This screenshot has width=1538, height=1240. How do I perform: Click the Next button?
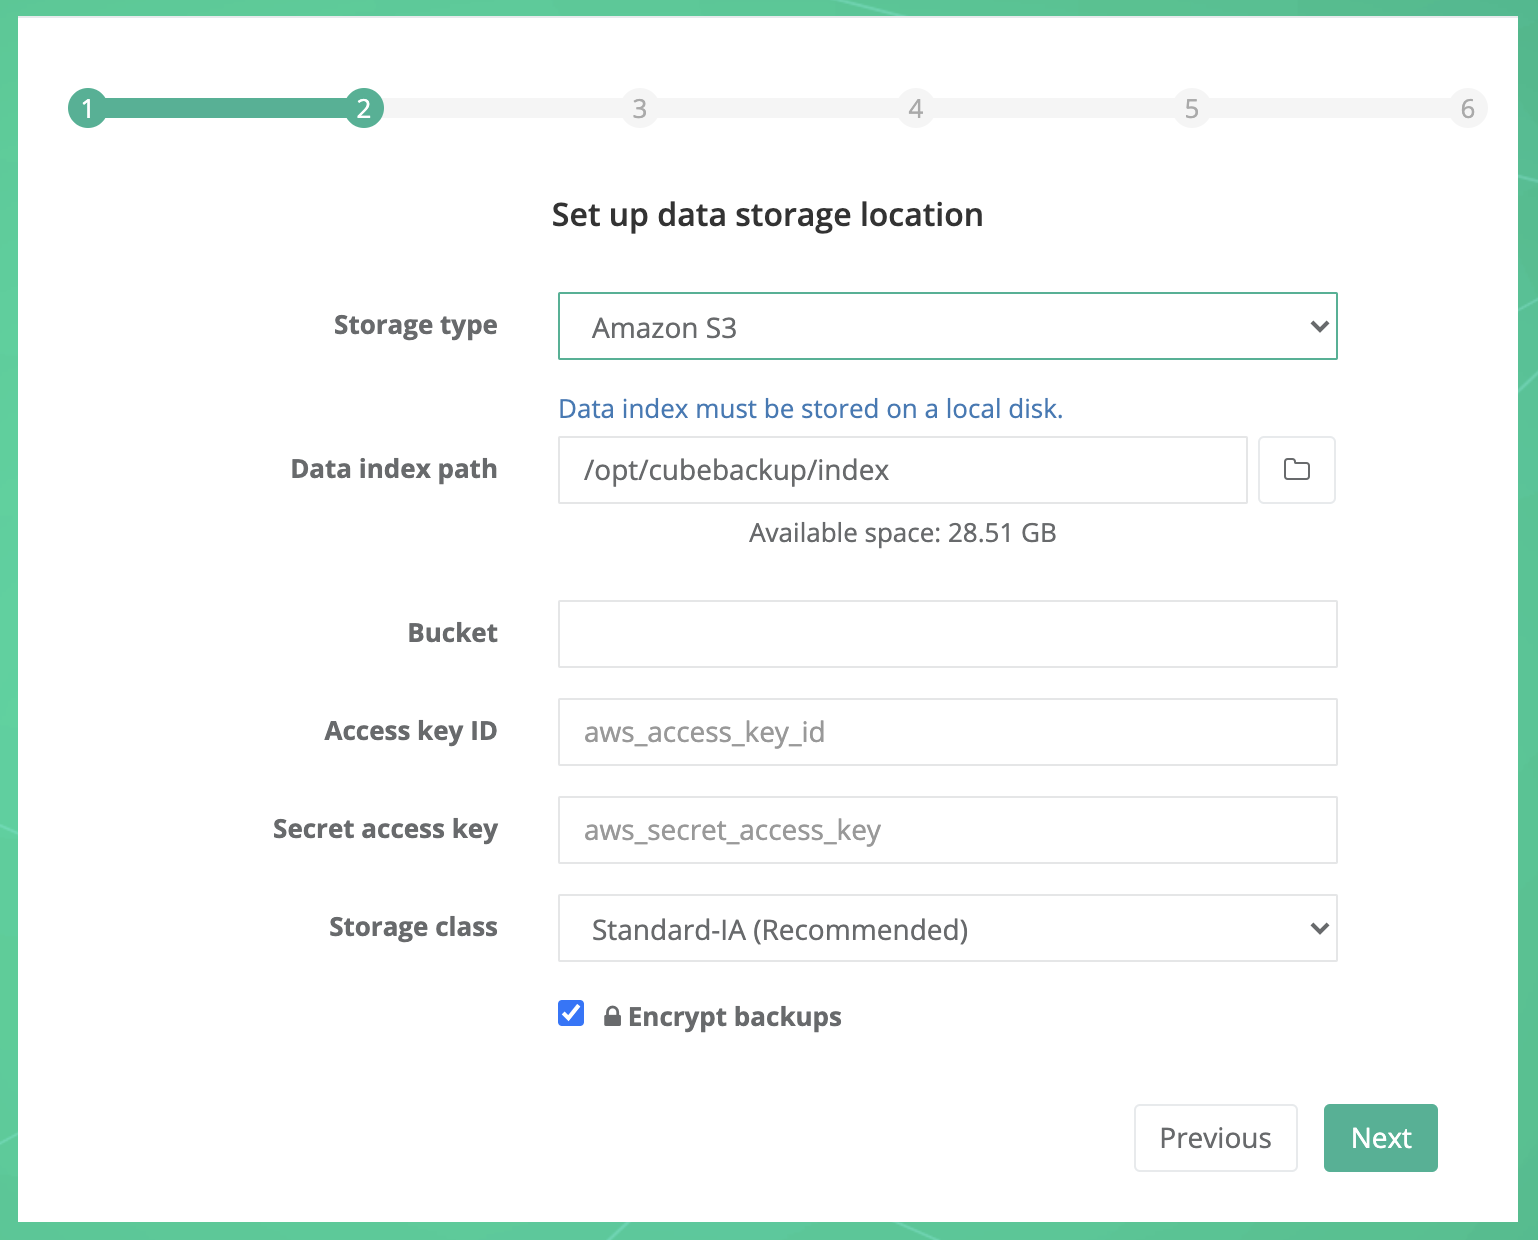[1380, 1138]
